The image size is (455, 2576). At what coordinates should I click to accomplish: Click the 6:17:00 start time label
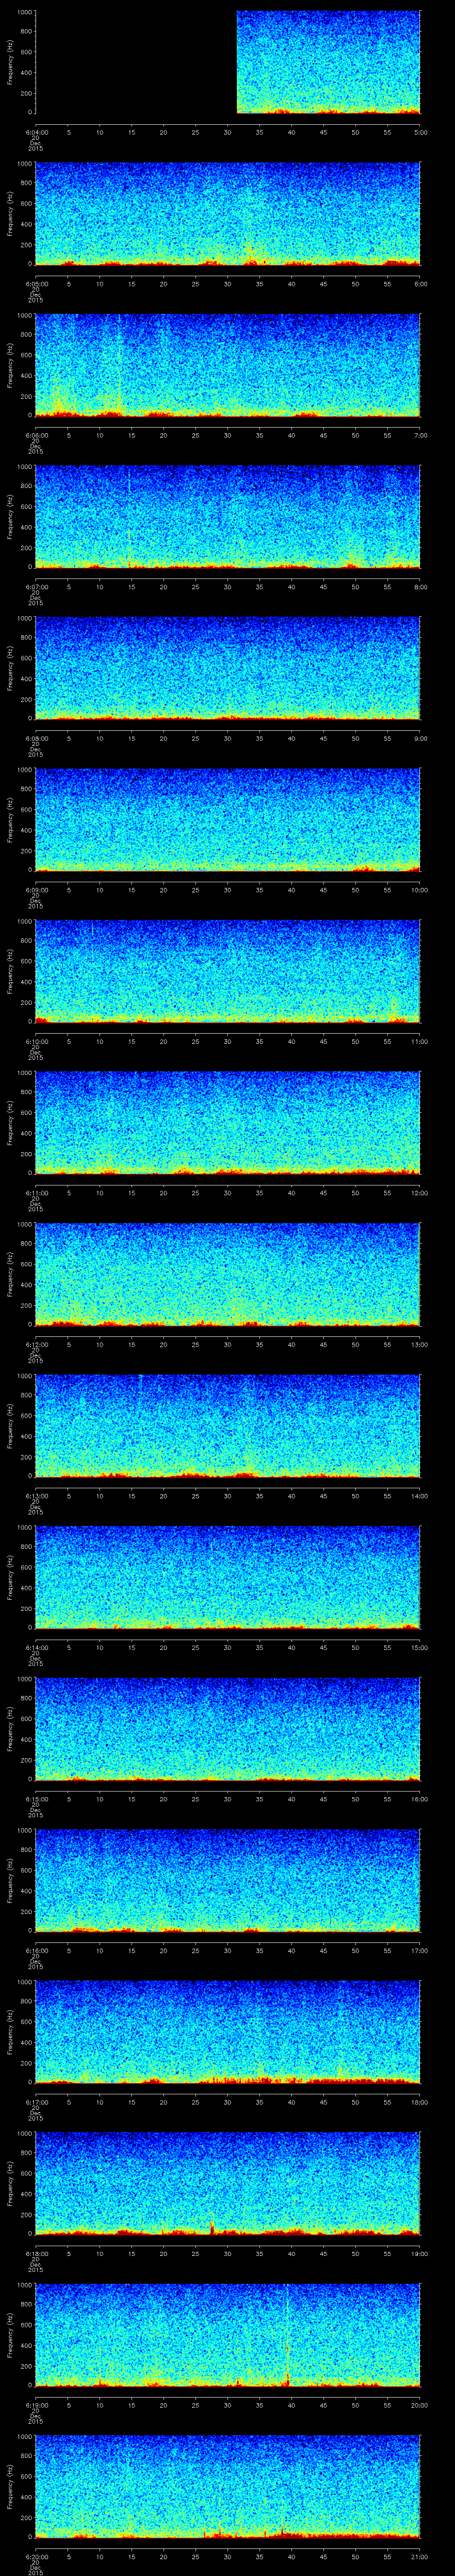click(x=36, y=2101)
